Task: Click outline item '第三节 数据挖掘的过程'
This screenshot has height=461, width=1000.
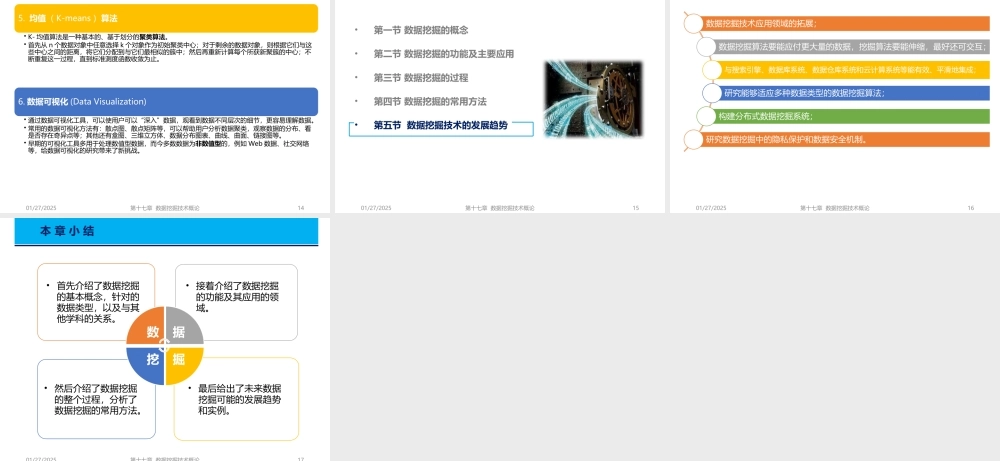Action: point(421,78)
